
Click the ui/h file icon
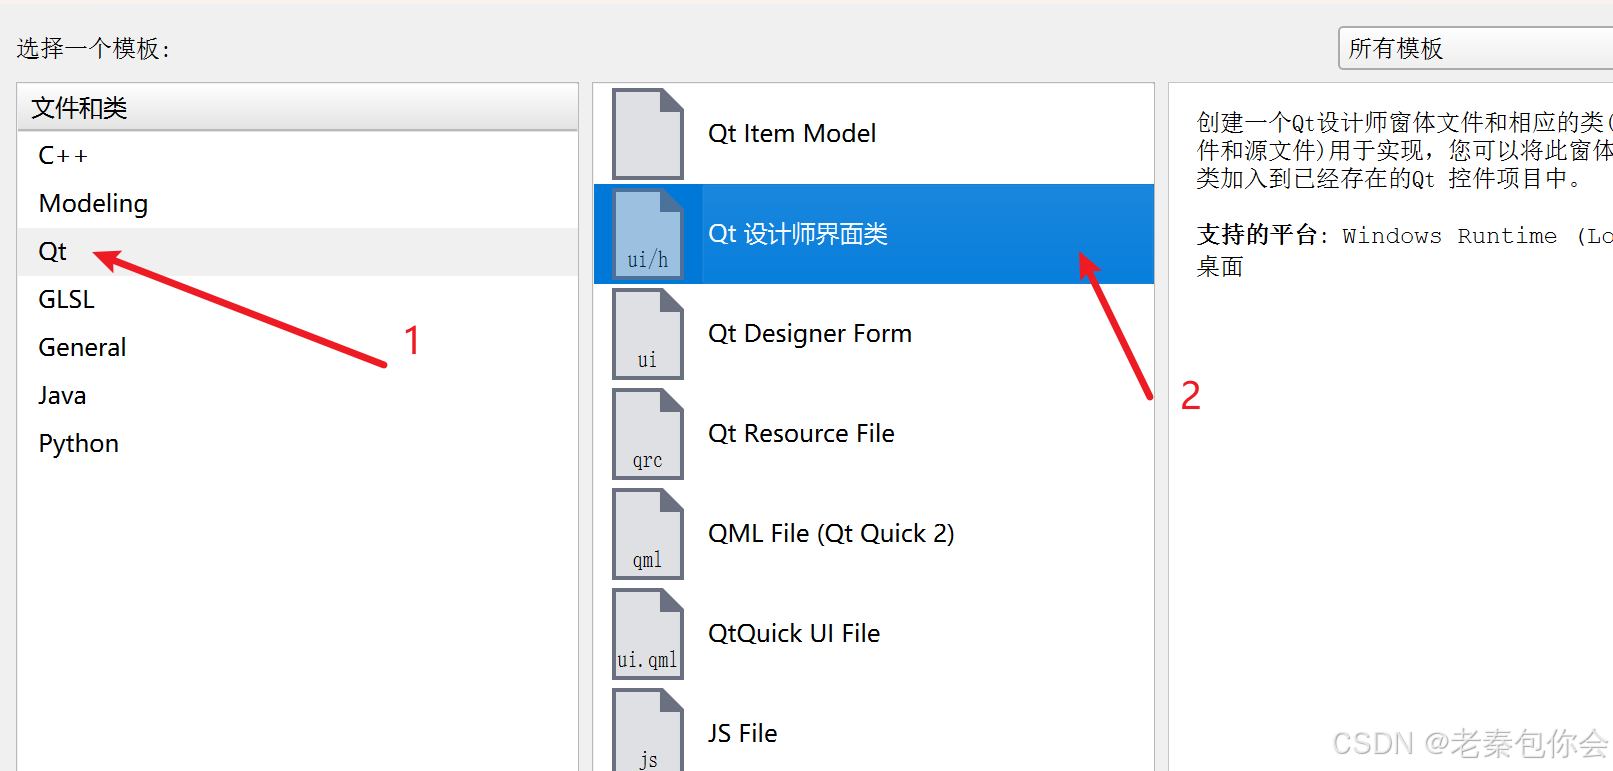[648, 234]
